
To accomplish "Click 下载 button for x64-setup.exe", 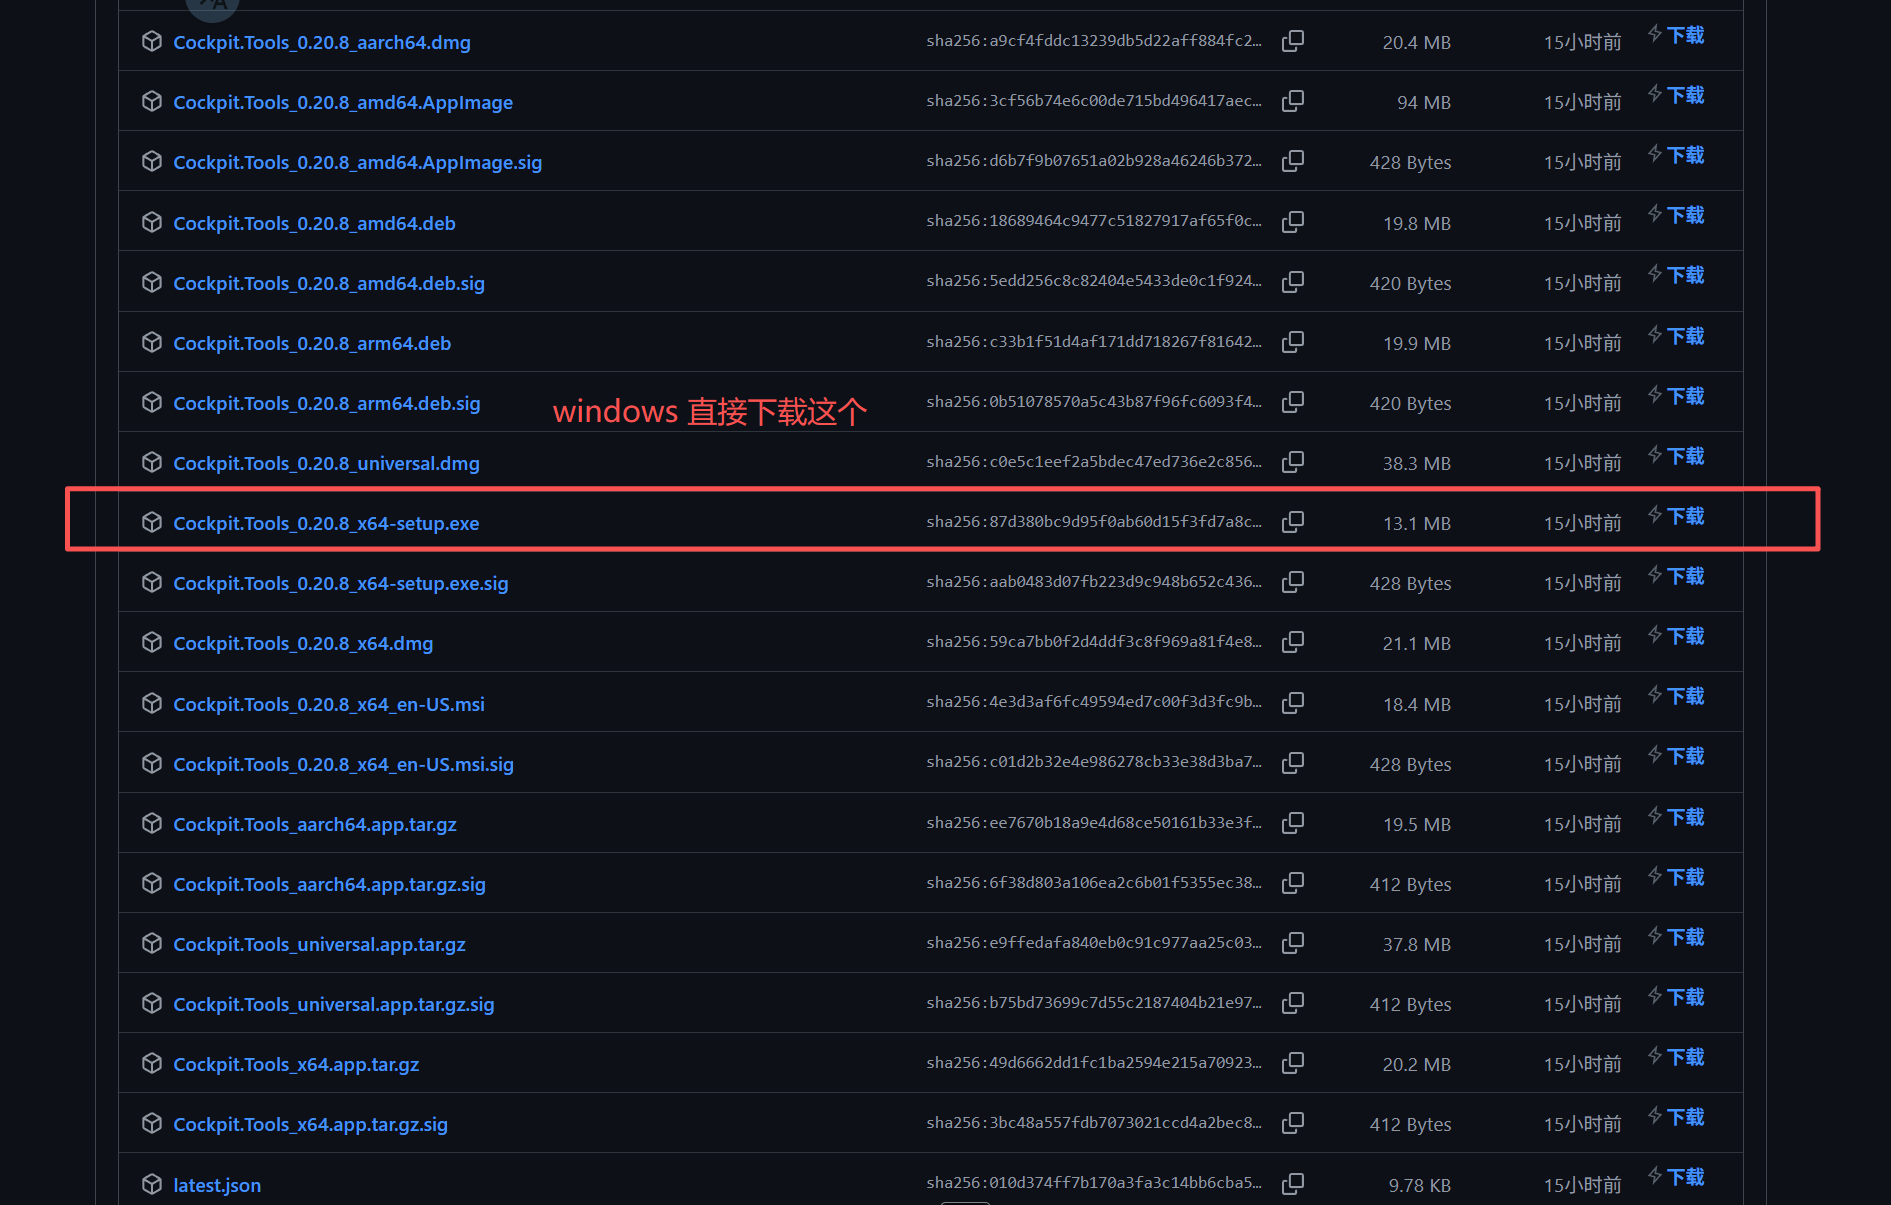I will click(1676, 516).
